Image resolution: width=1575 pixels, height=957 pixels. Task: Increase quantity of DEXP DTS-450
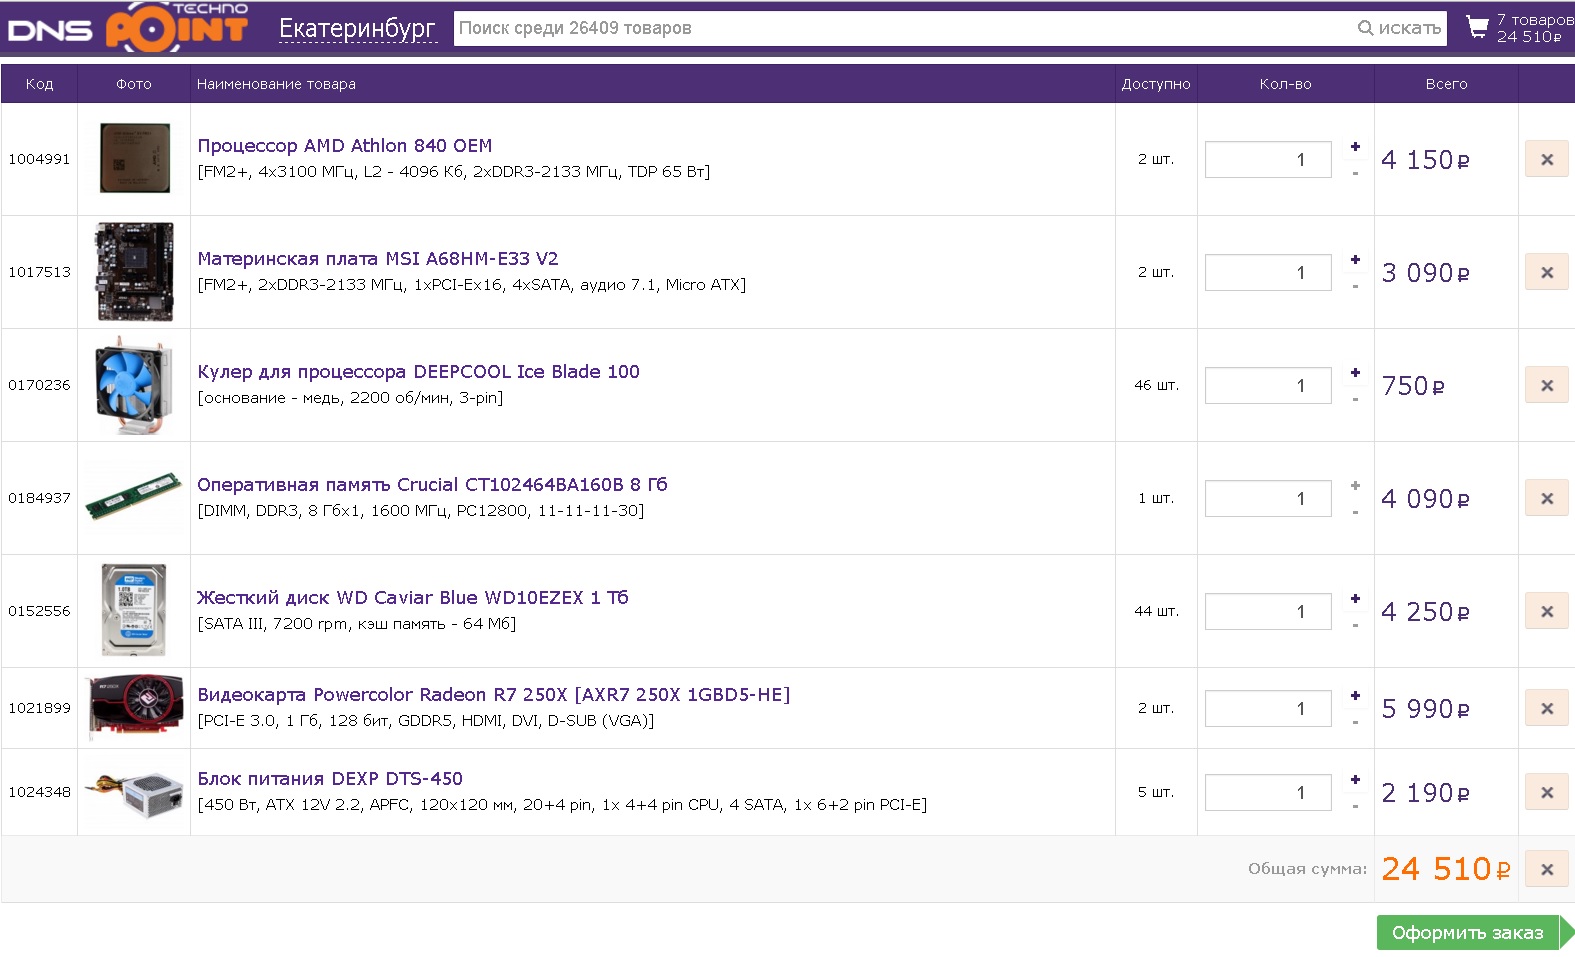[1355, 780]
